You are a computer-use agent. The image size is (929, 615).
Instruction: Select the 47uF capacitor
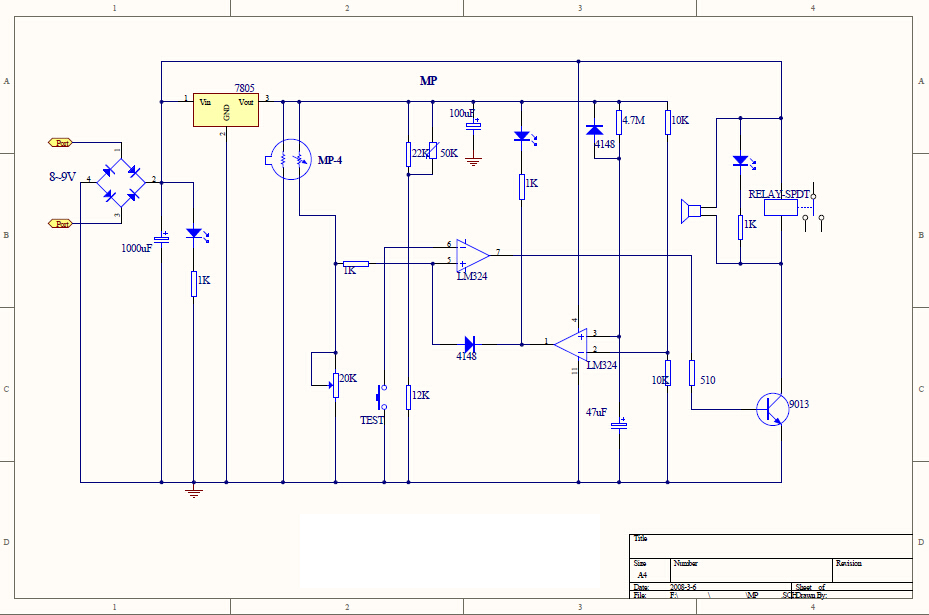620,424
